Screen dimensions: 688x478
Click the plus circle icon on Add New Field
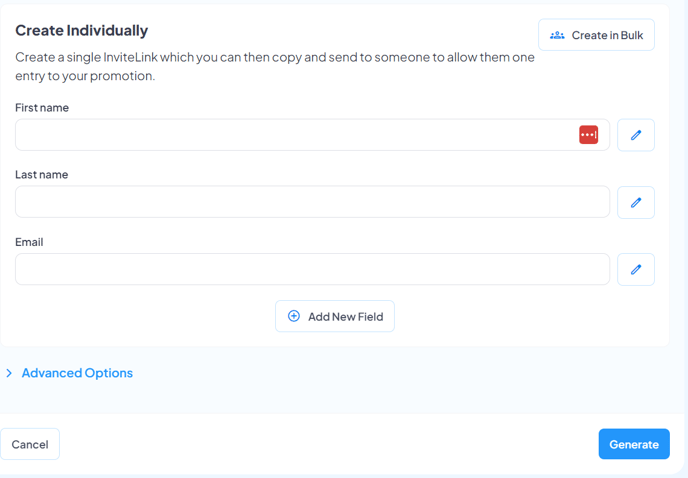[x=294, y=316]
